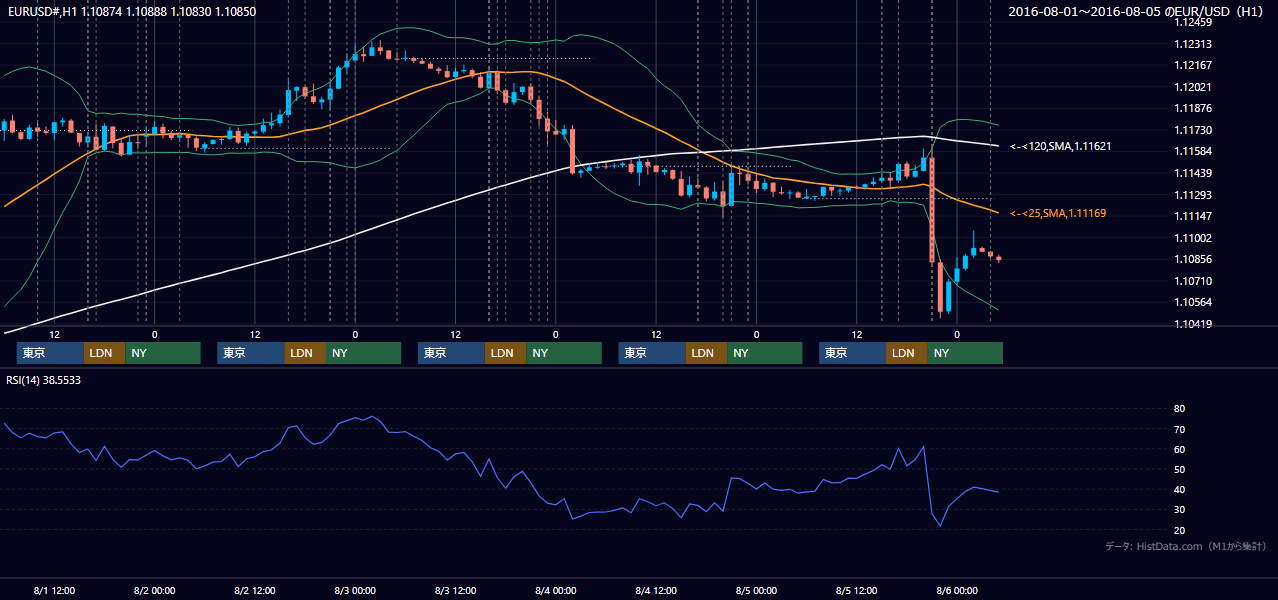Click the 1.11439 price axis label
The width and height of the screenshot is (1278, 600).
pyautogui.click(x=1193, y=173)
